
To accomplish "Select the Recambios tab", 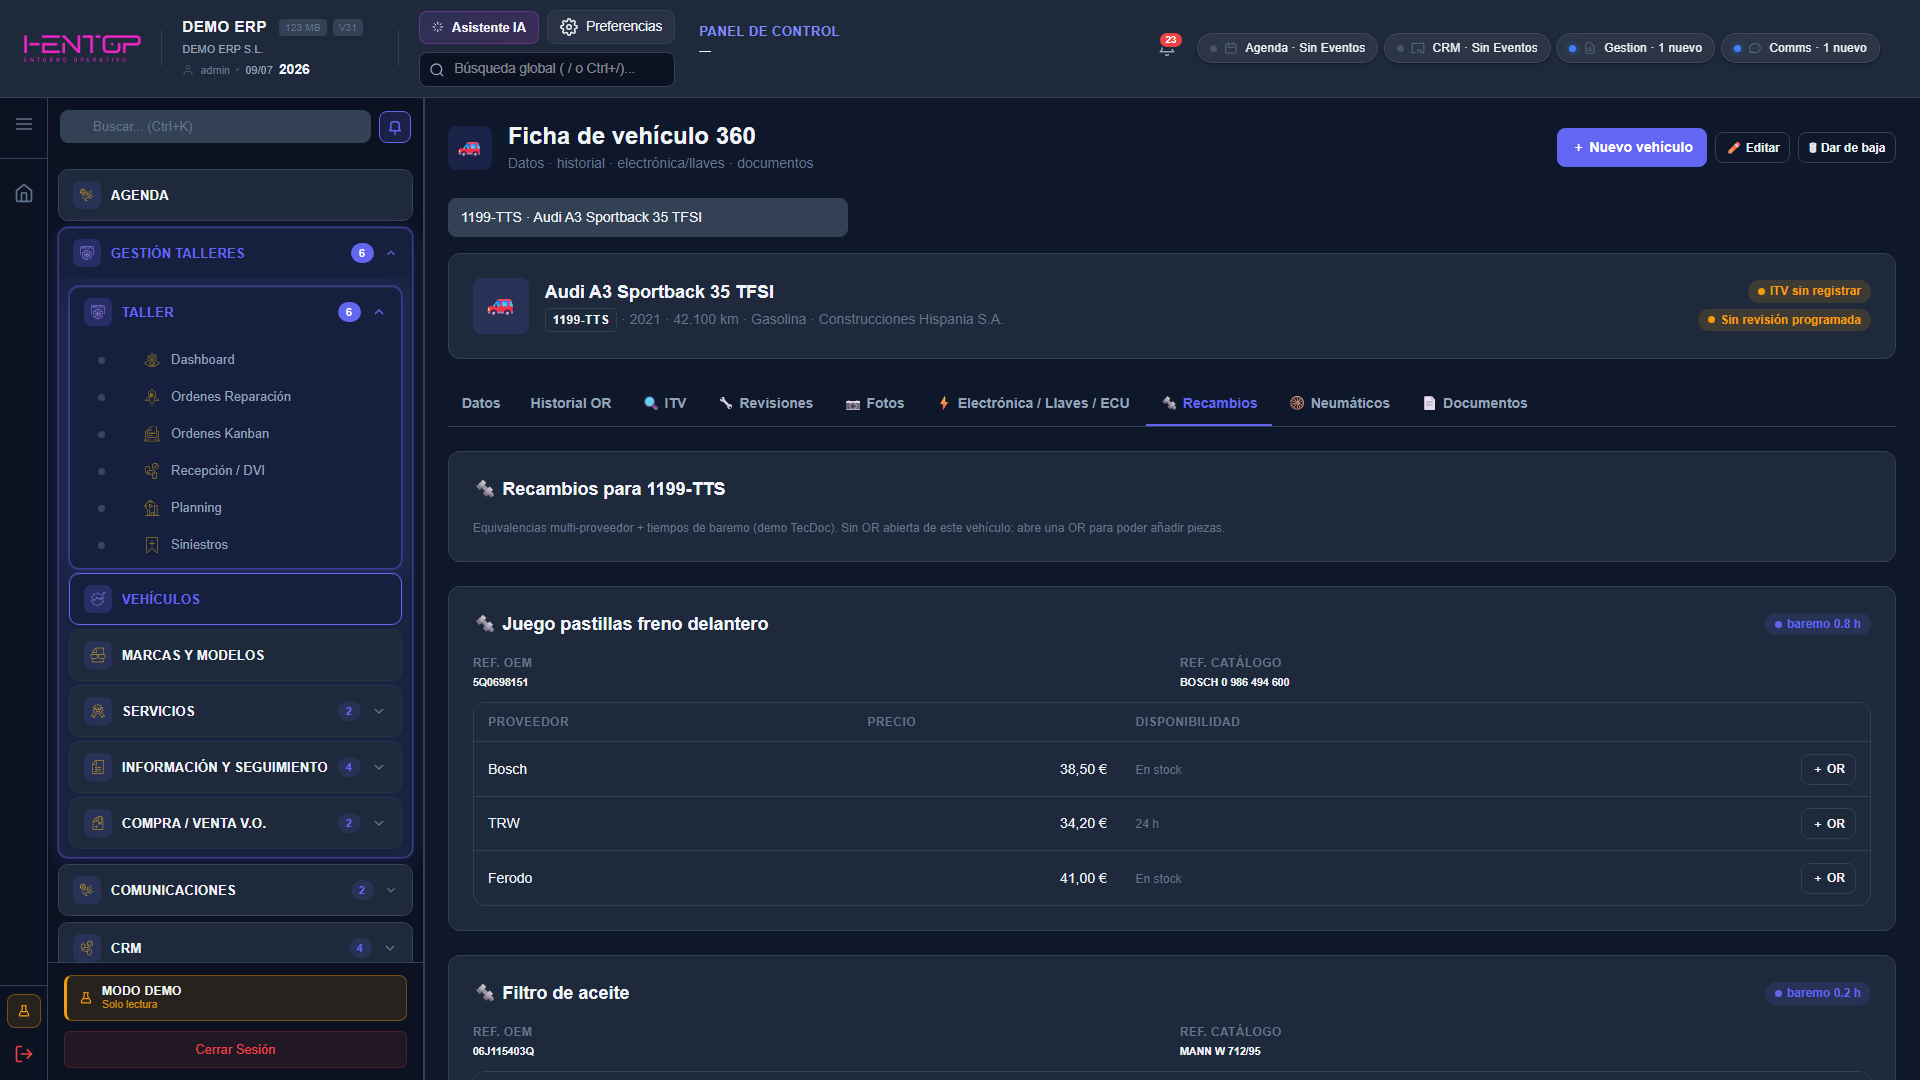I will coord(1209,403).
